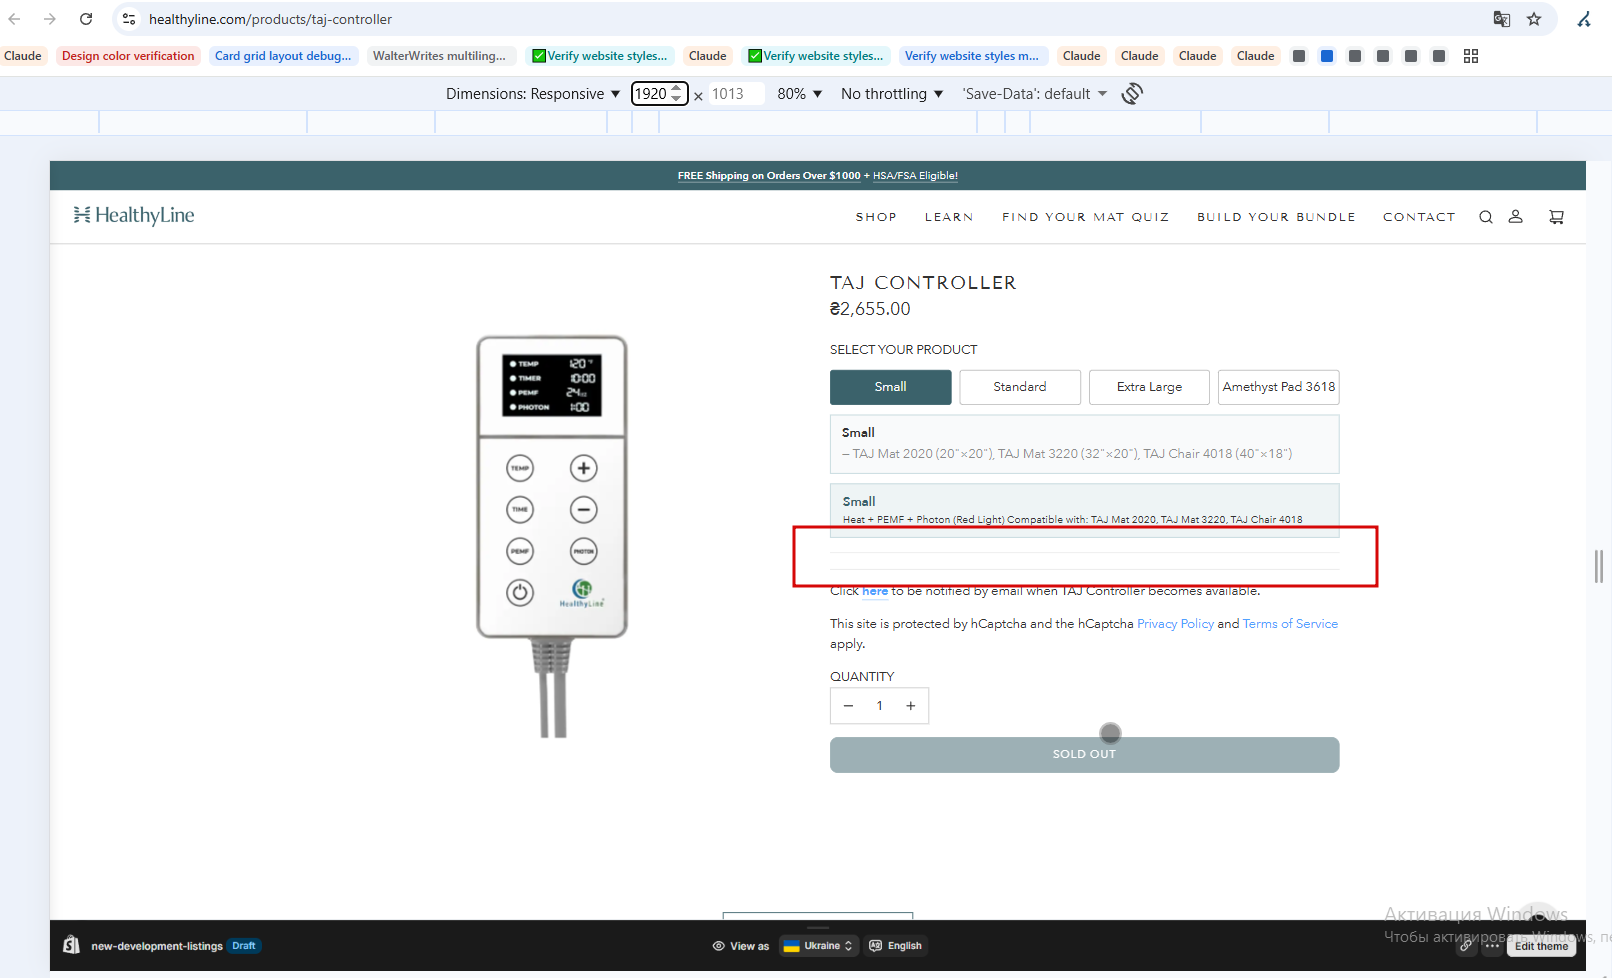Viewport: 1612px width, 978px height.
Task: Click the copy link icon in preview bar
Action: pyautogui.click(x=1466, y=945)
